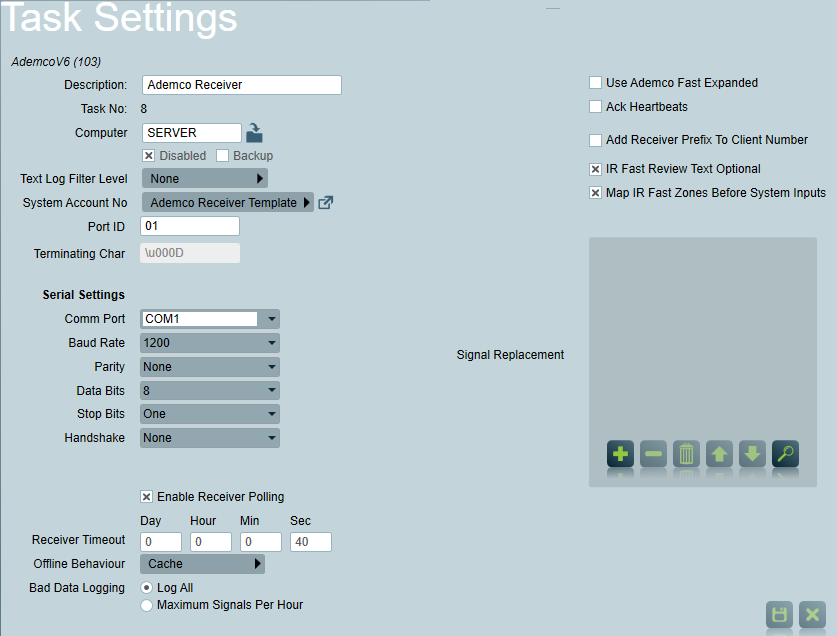Open Text Log Filter Level dropdown
Screen dimensions: 837x636
205,178
